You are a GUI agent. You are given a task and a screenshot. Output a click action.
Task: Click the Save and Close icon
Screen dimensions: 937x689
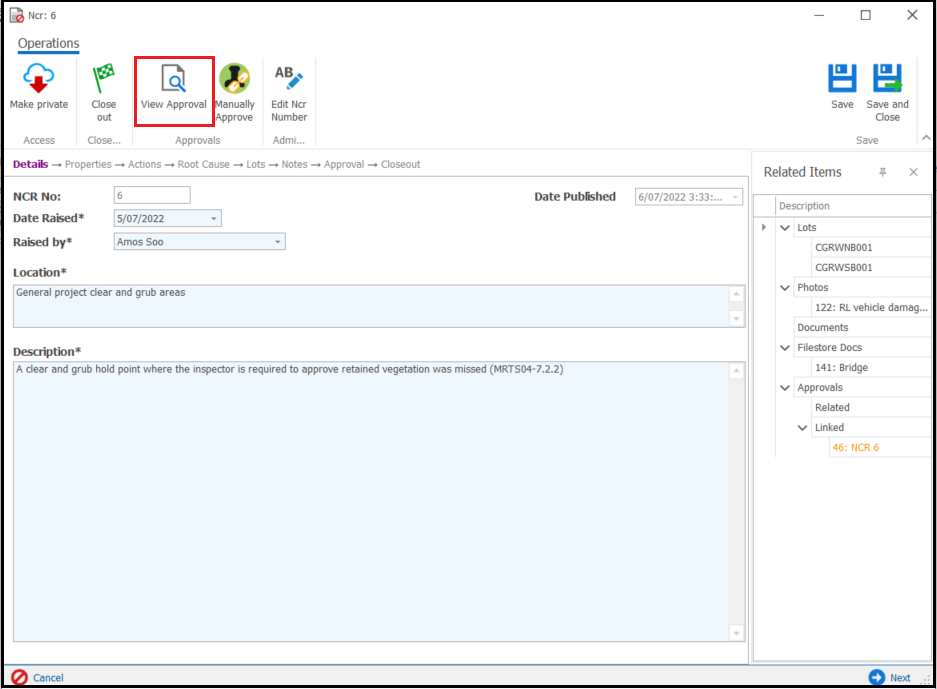pos(887,79)
